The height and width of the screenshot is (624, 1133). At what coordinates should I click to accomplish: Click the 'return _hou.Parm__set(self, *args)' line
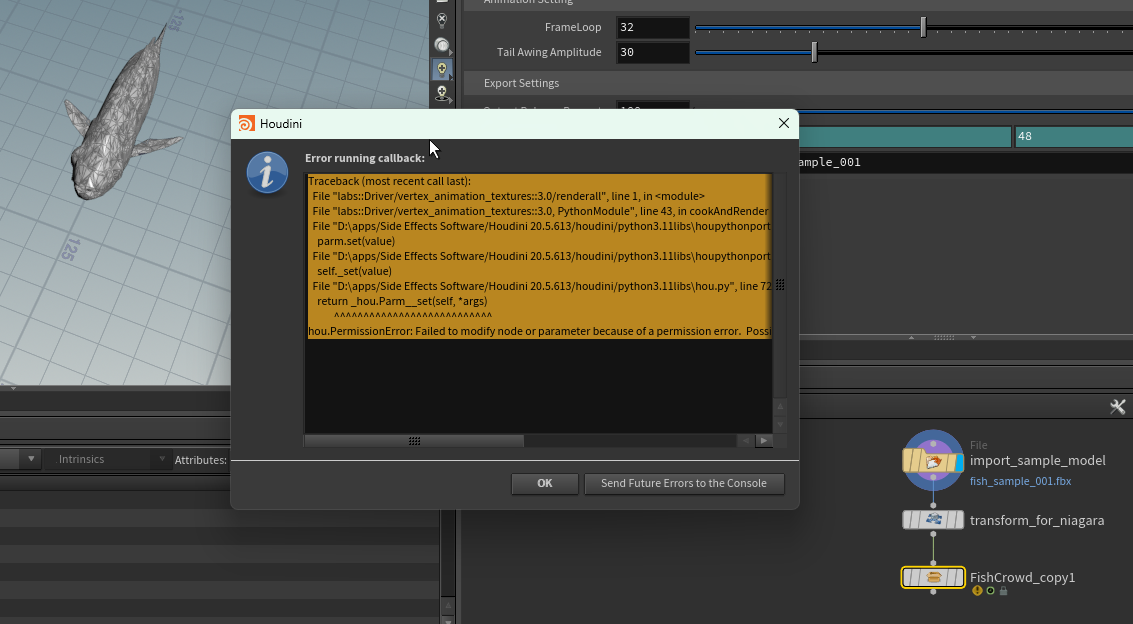tap(402, 301)
